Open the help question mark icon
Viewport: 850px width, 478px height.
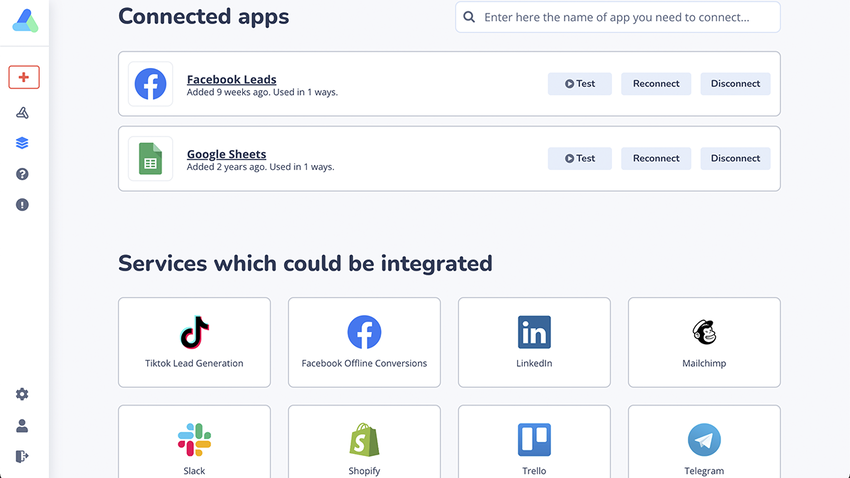22,174
